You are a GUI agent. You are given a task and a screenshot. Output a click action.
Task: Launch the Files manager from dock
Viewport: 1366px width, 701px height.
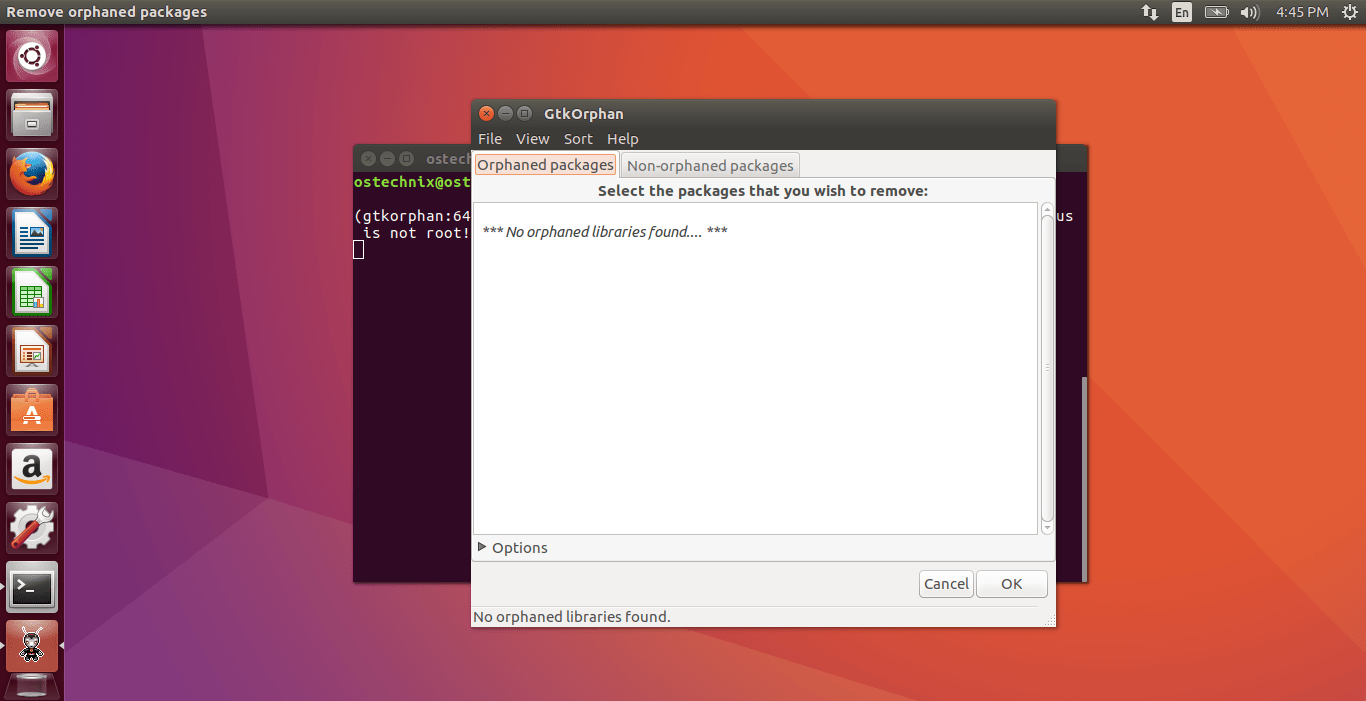click(x=32, y=115)
